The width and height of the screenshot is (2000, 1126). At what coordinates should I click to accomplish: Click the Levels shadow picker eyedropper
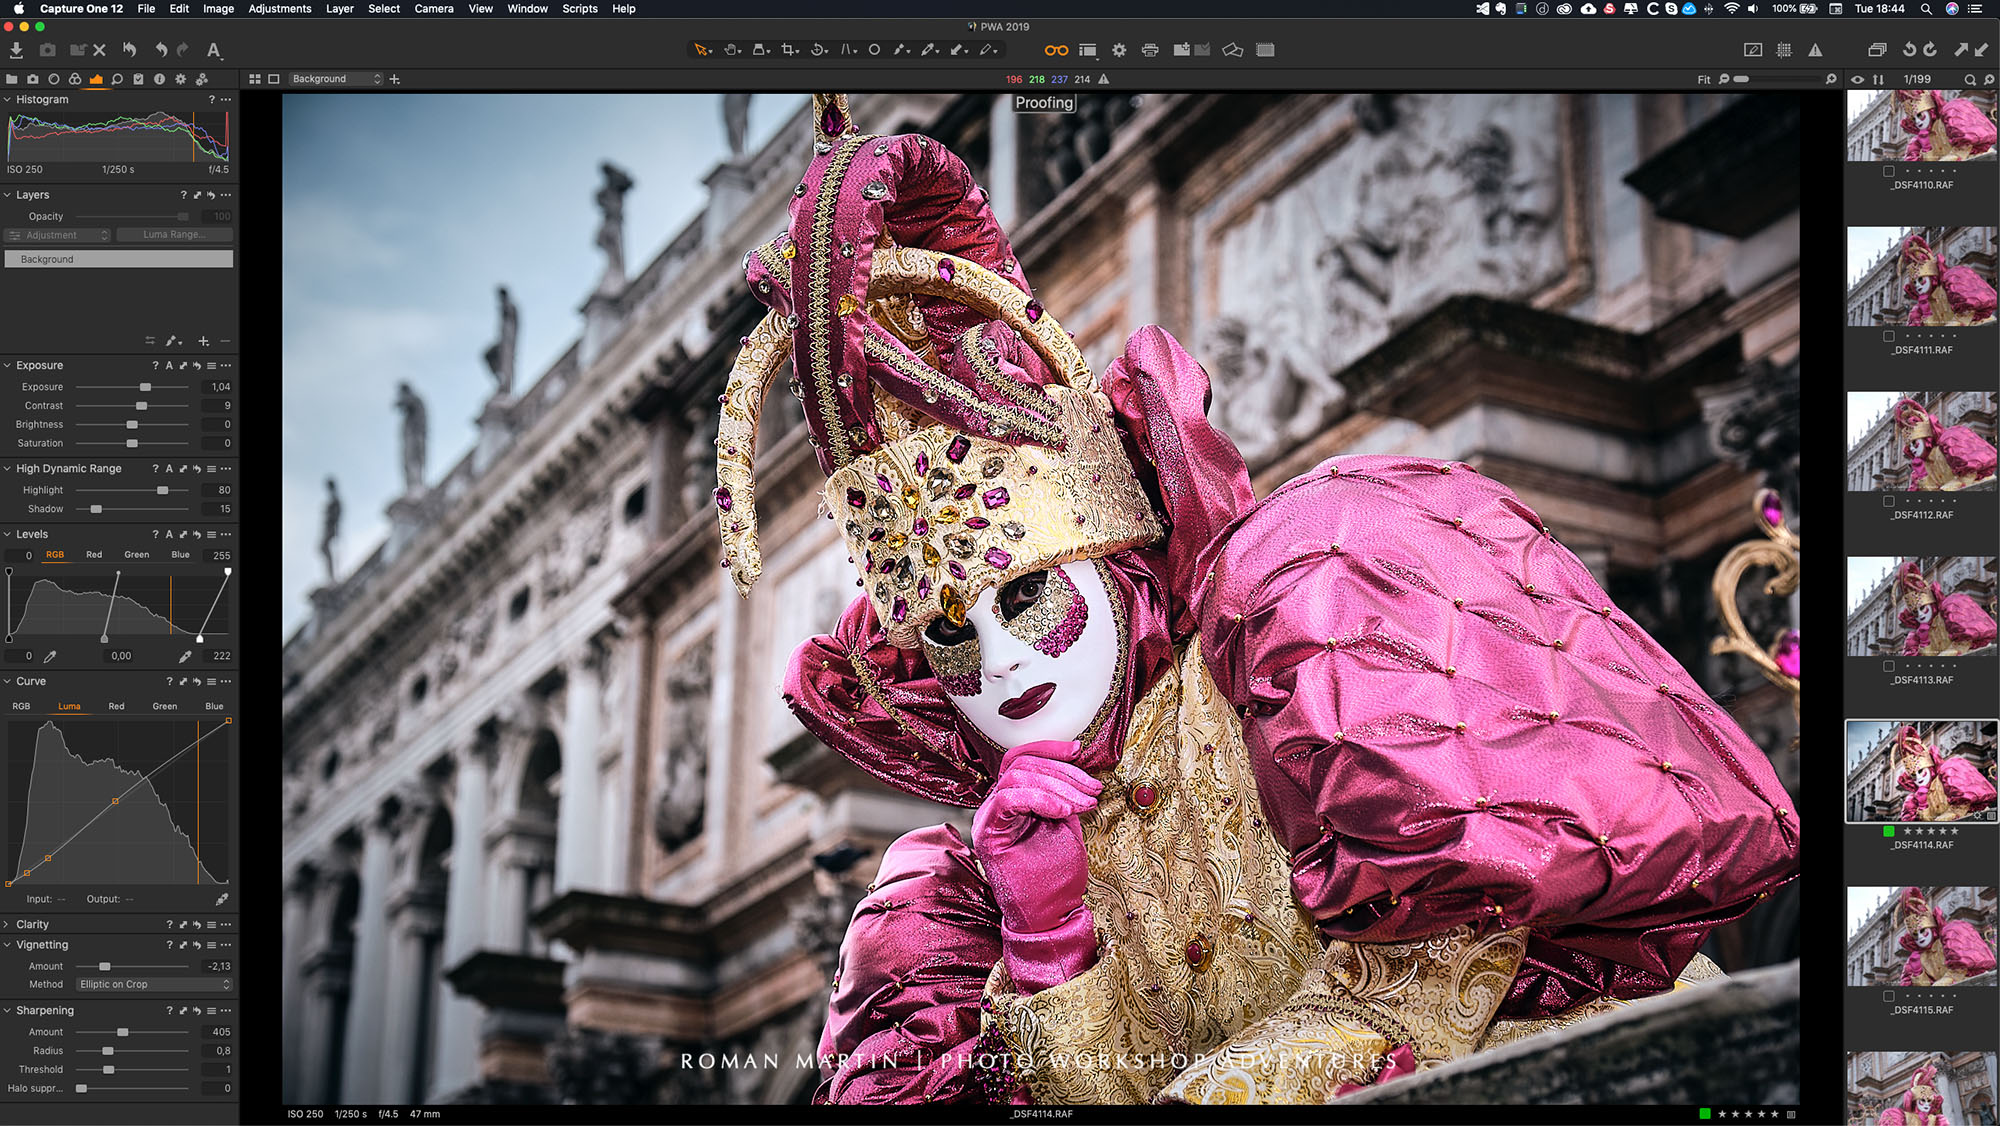point(50,657)
